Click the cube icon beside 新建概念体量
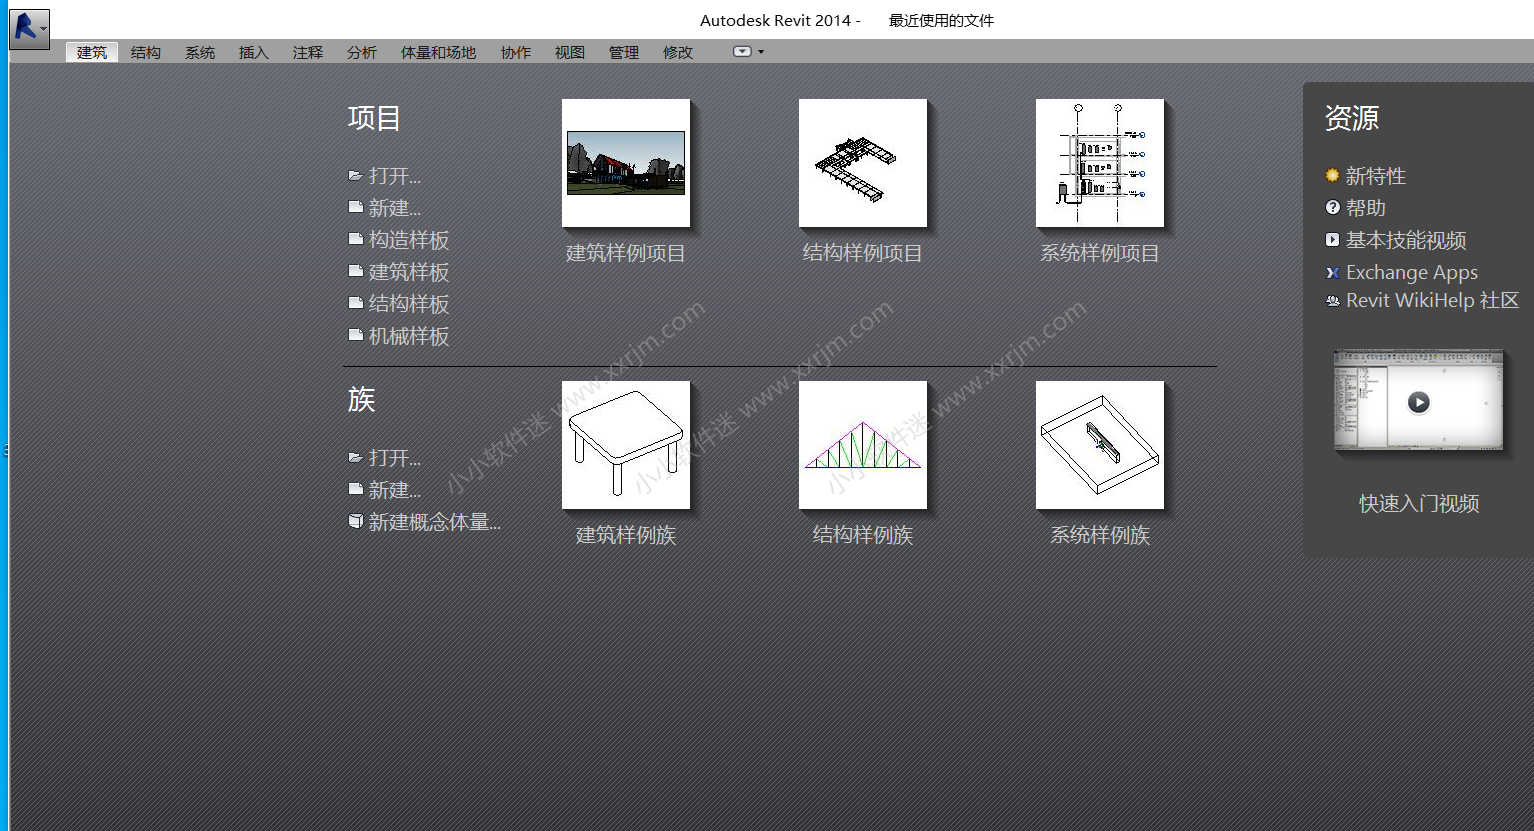The width and height of the screenshot is (1534, 831). pos(355,521)
